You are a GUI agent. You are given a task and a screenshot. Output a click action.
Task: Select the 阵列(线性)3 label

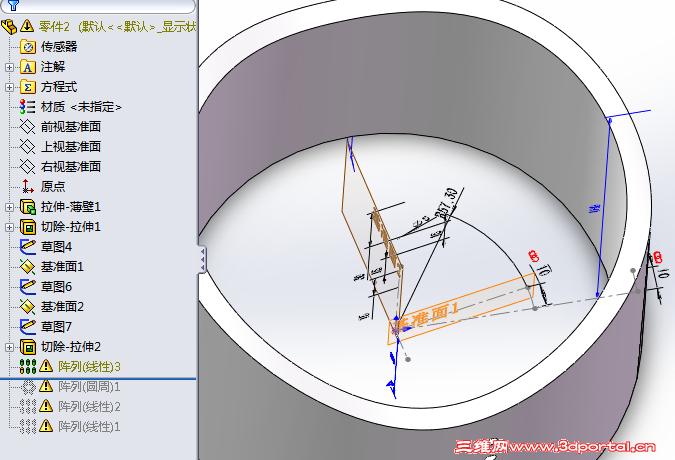point(90,367)
